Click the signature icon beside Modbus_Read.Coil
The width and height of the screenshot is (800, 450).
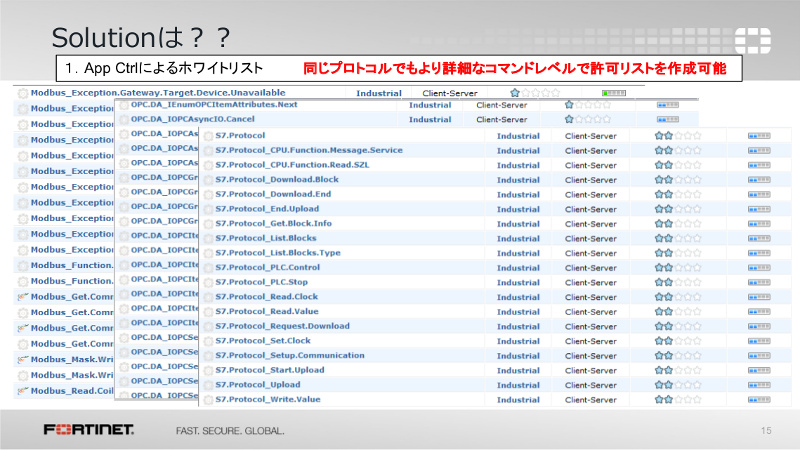point(23,391)
